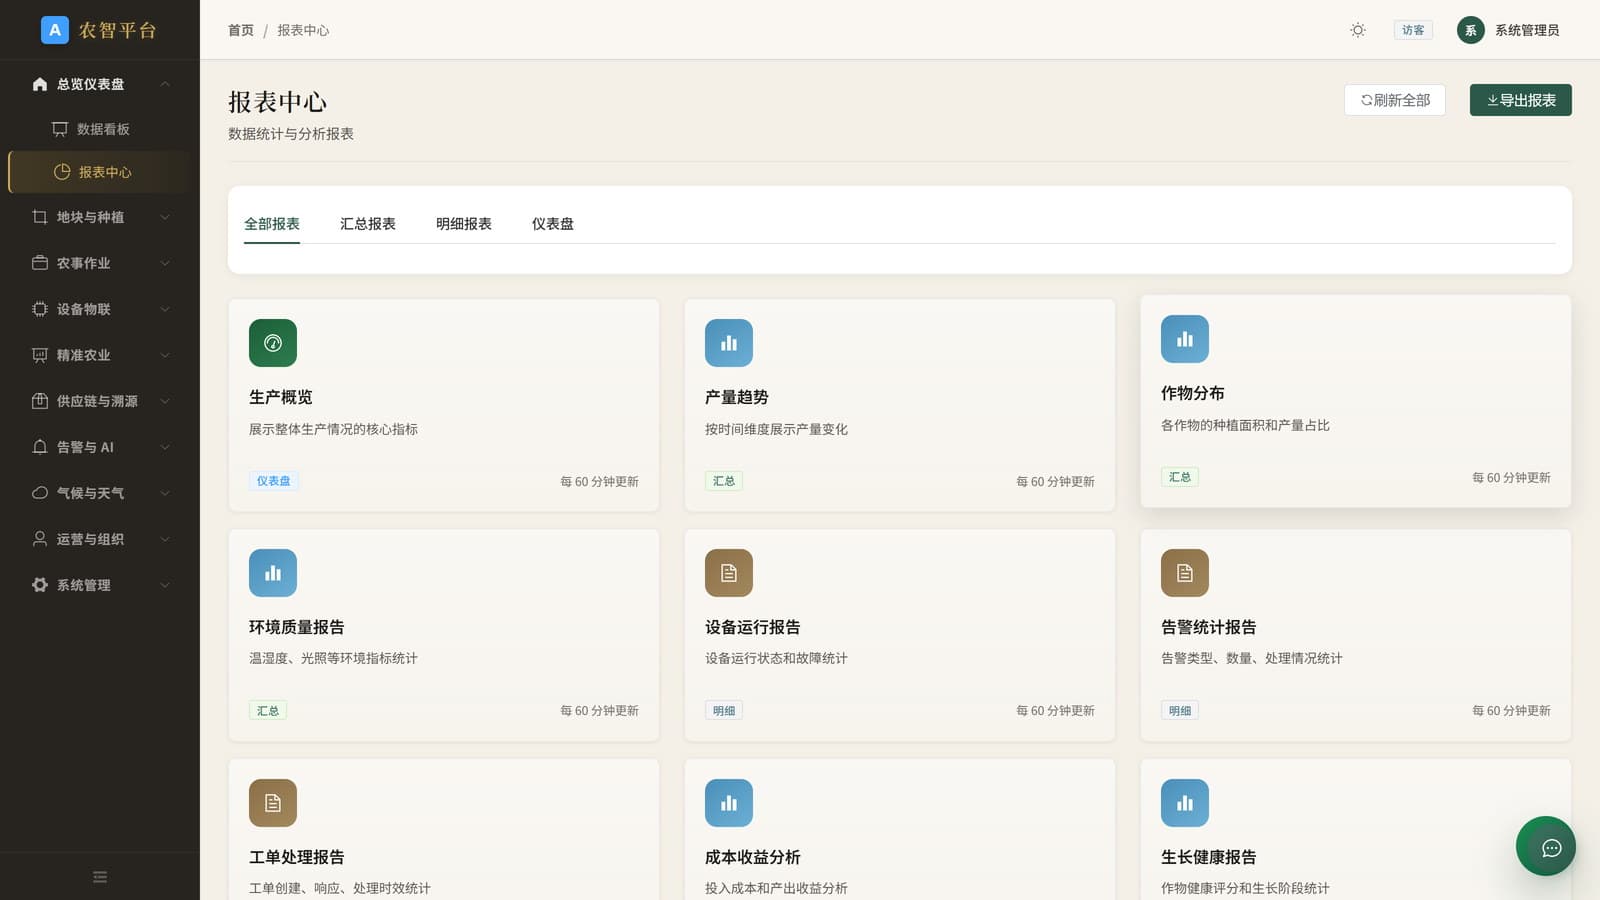Click the 报表中心 pie chart icon
This screenshot has height=900, width=1600.
(x=62, y=172)
